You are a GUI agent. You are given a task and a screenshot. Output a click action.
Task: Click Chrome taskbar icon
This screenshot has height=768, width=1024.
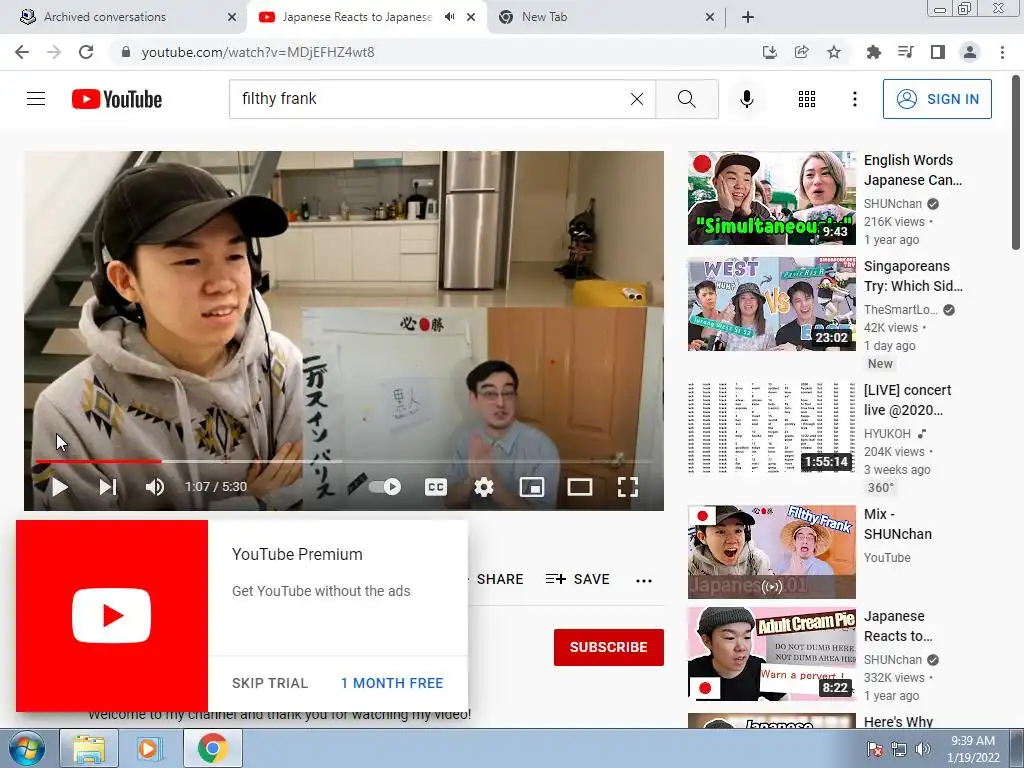point(212,748)
